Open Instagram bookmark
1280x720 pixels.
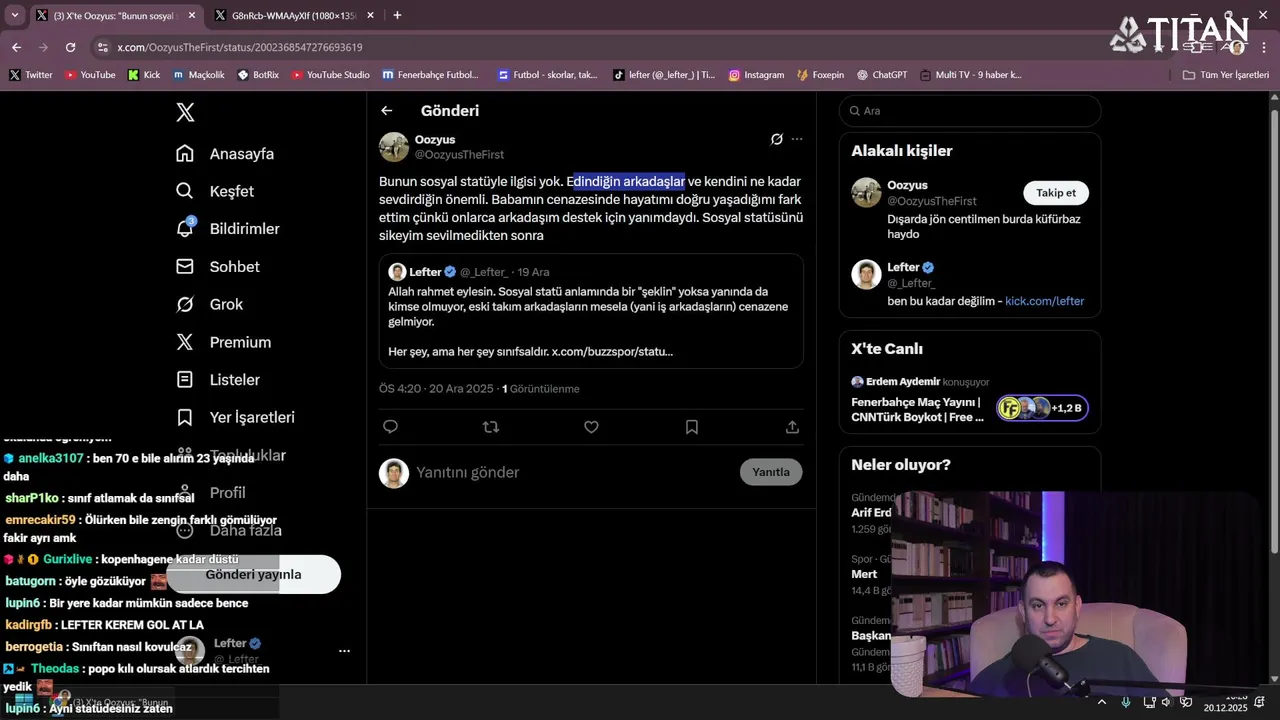pyautogui.click(x=756, y=75)
